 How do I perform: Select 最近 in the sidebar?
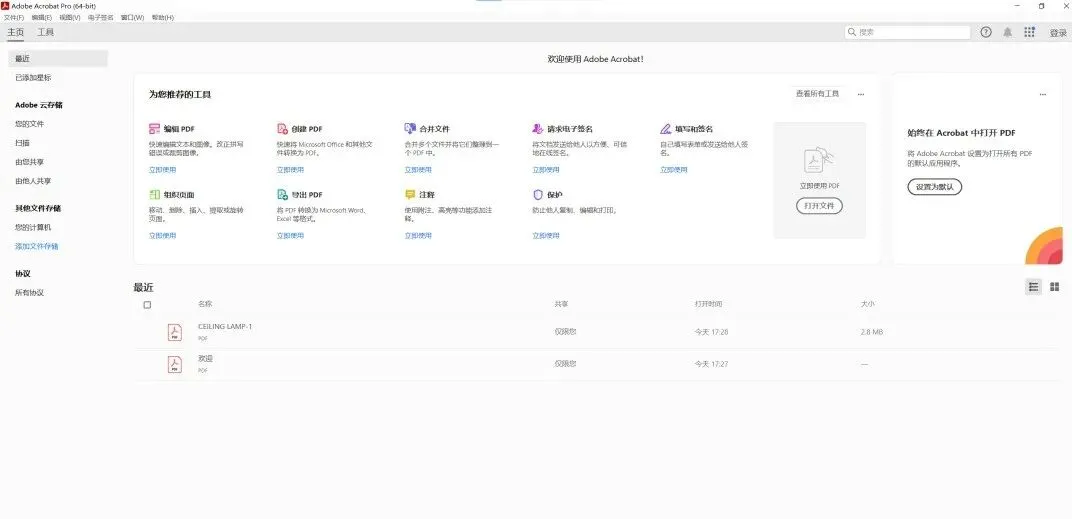pos(57,59)
